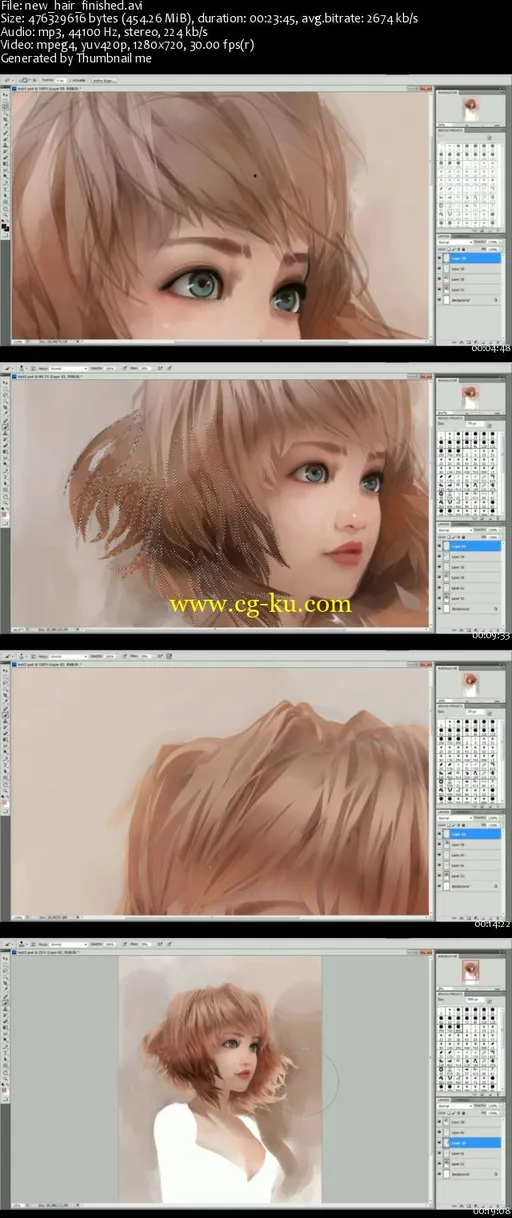Open layer blend mode dropdown, 00:09:33 frame
Screen dimensions: 512x1218
(456, 530)
